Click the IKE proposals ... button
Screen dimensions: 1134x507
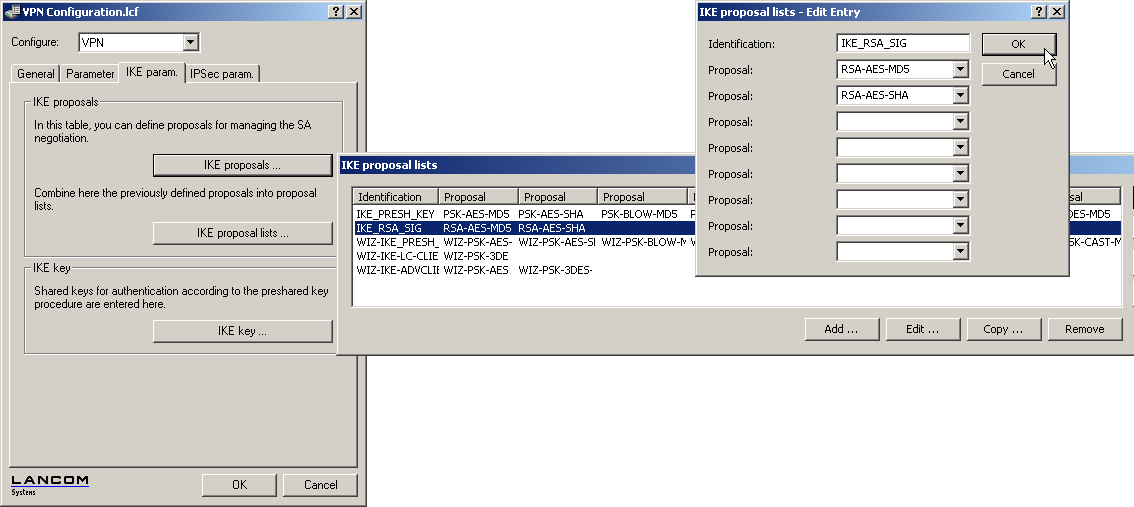point(242,165)
